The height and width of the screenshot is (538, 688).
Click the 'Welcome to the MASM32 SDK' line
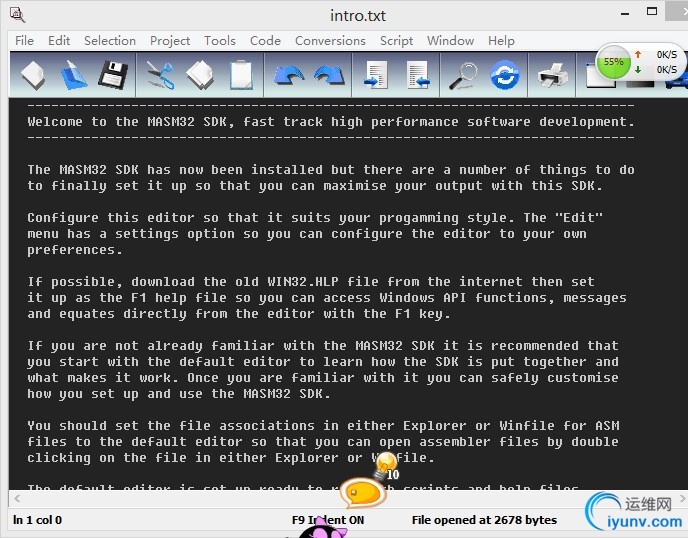click(331, 122)
